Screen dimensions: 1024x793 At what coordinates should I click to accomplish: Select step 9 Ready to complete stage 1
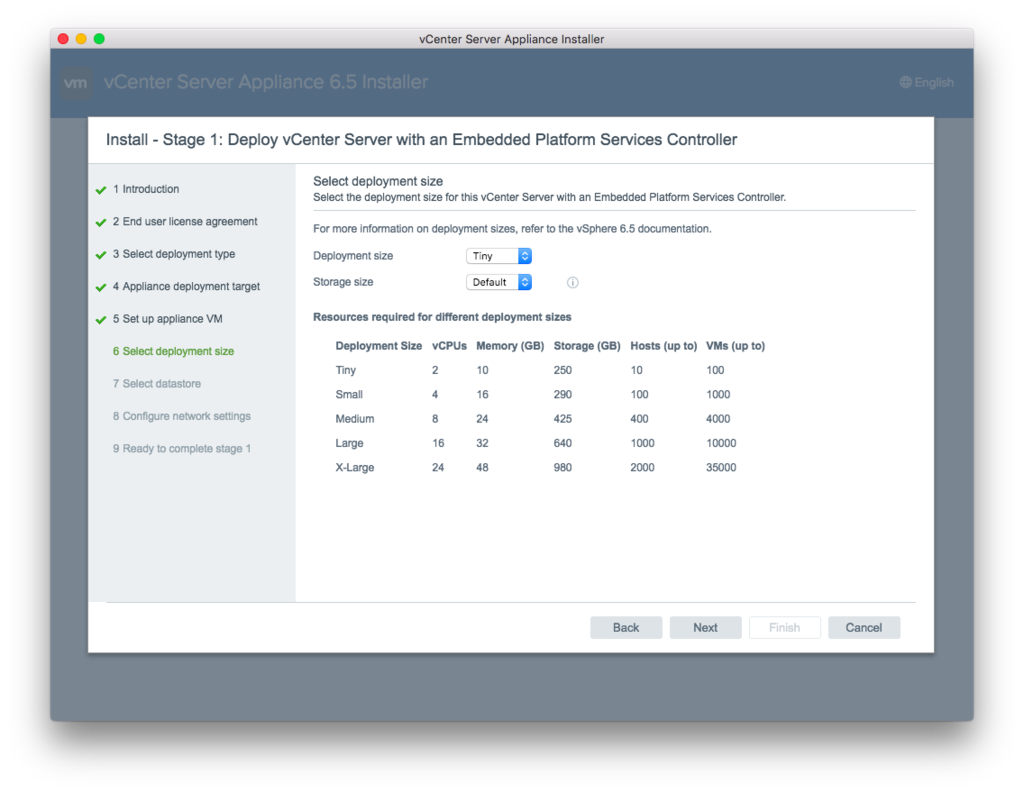[182, 448]
